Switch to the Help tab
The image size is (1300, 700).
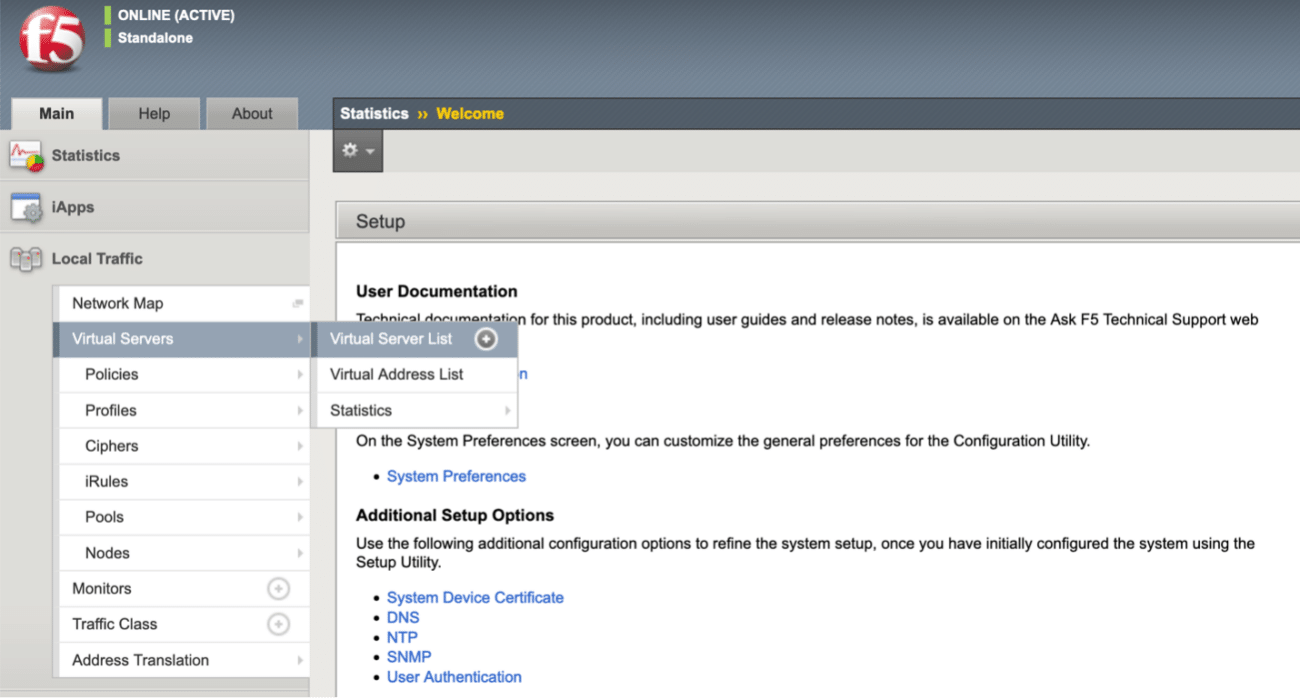(153, 113)
